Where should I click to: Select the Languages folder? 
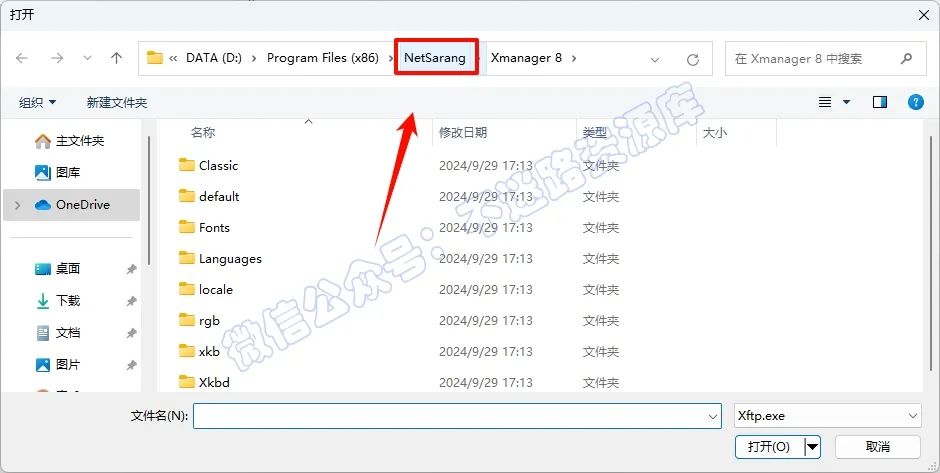230,259
